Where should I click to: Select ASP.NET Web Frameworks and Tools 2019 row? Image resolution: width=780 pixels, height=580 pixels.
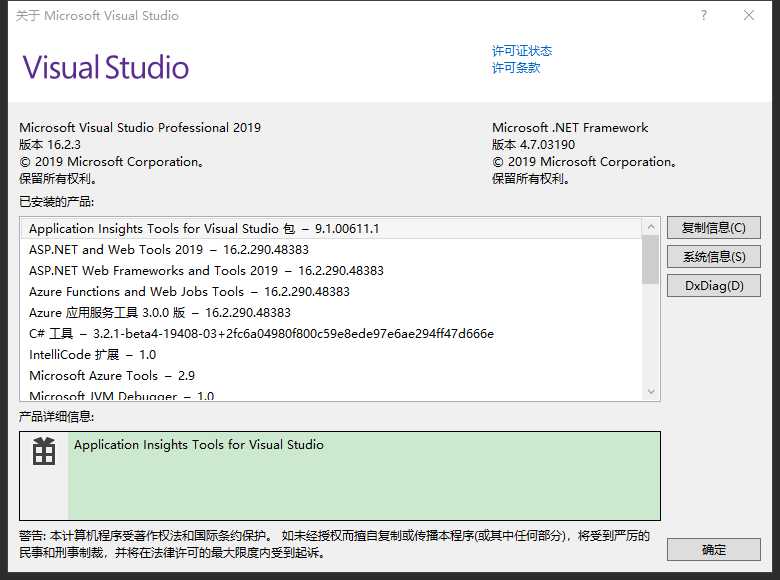(331, 270)
